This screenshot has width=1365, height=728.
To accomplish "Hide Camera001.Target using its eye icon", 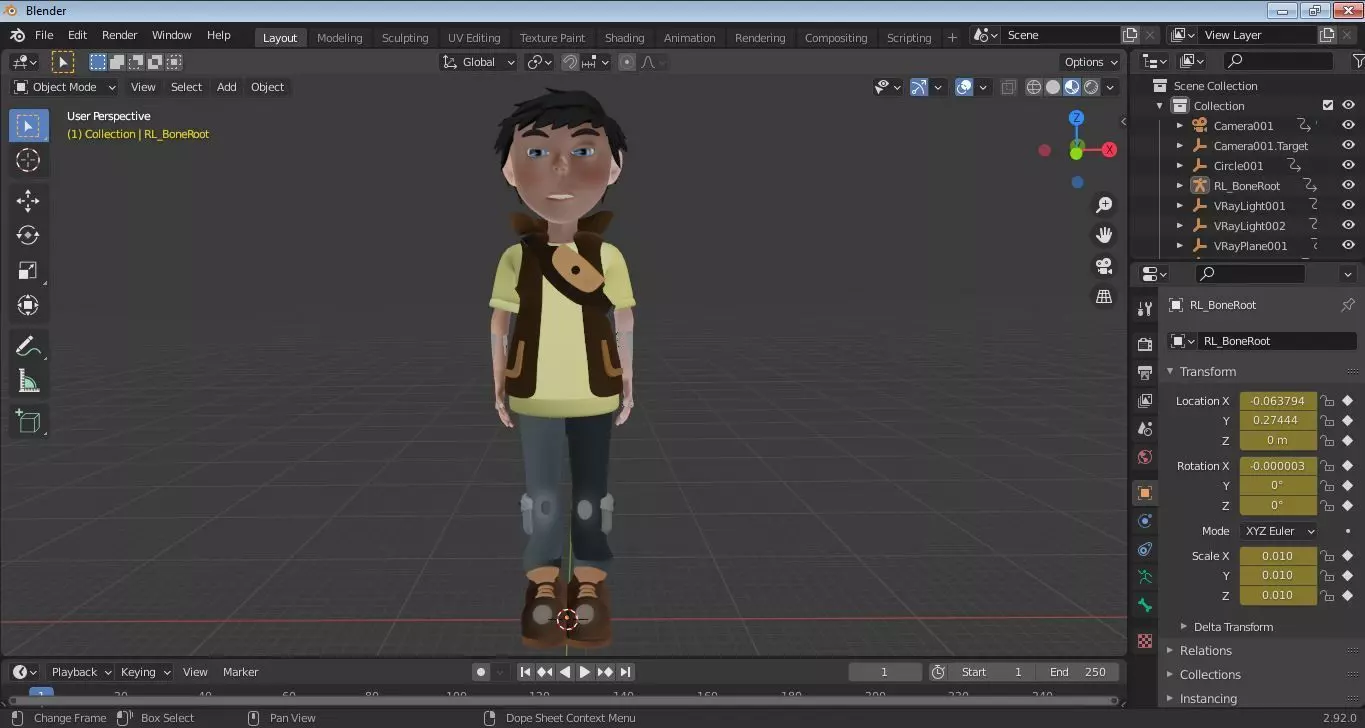I will tap(1348, 146).
